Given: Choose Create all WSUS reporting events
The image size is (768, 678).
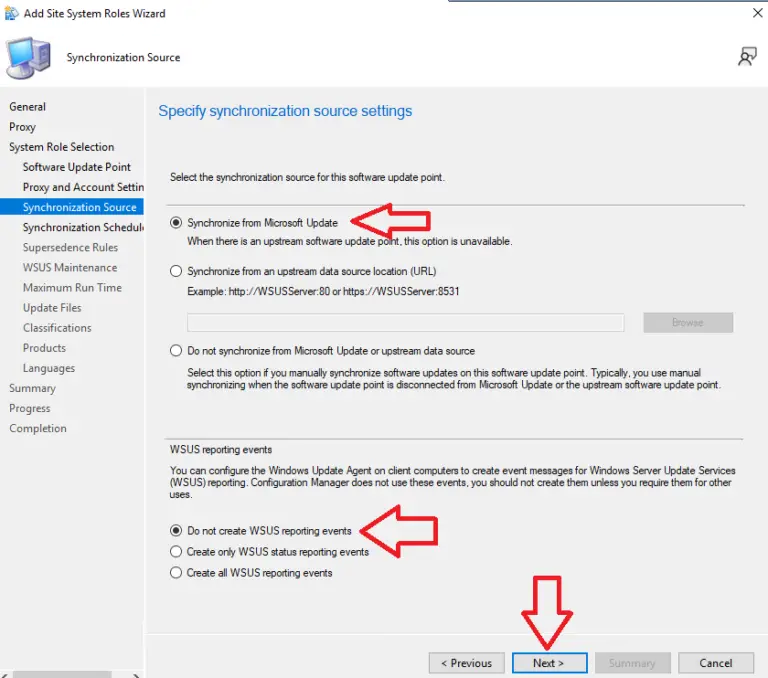Looking at the screenshot, I should [177, 573].
